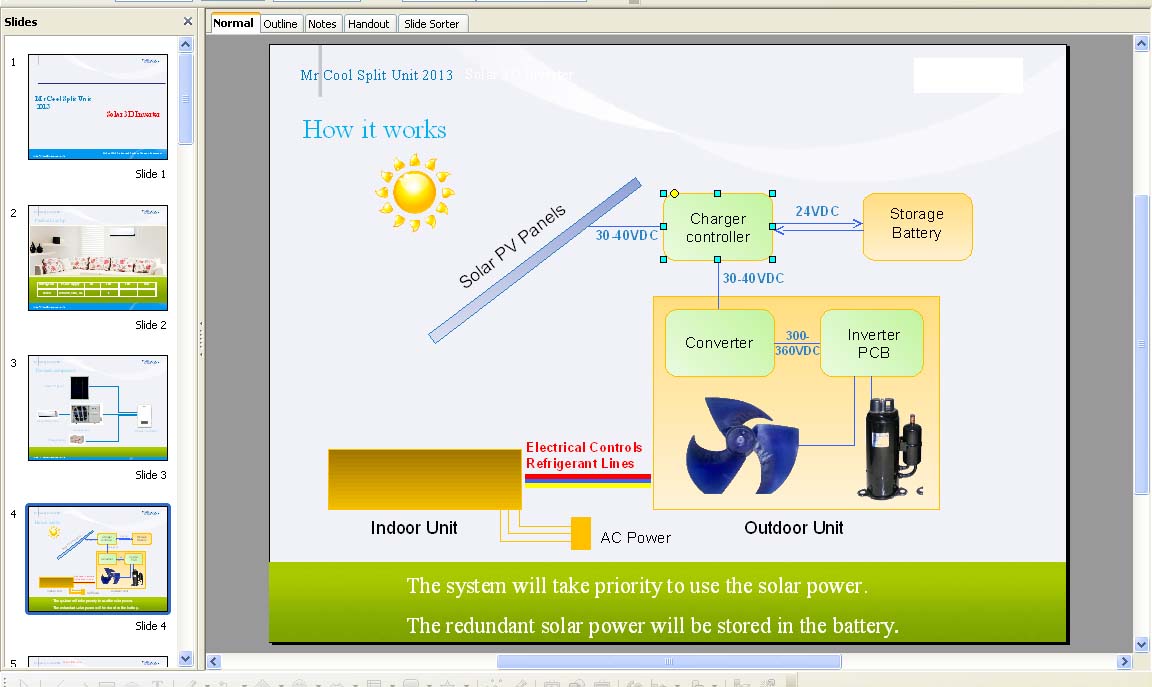Choose the Slide 3 thumbnail
The image size is (1152, 687).
98,408
